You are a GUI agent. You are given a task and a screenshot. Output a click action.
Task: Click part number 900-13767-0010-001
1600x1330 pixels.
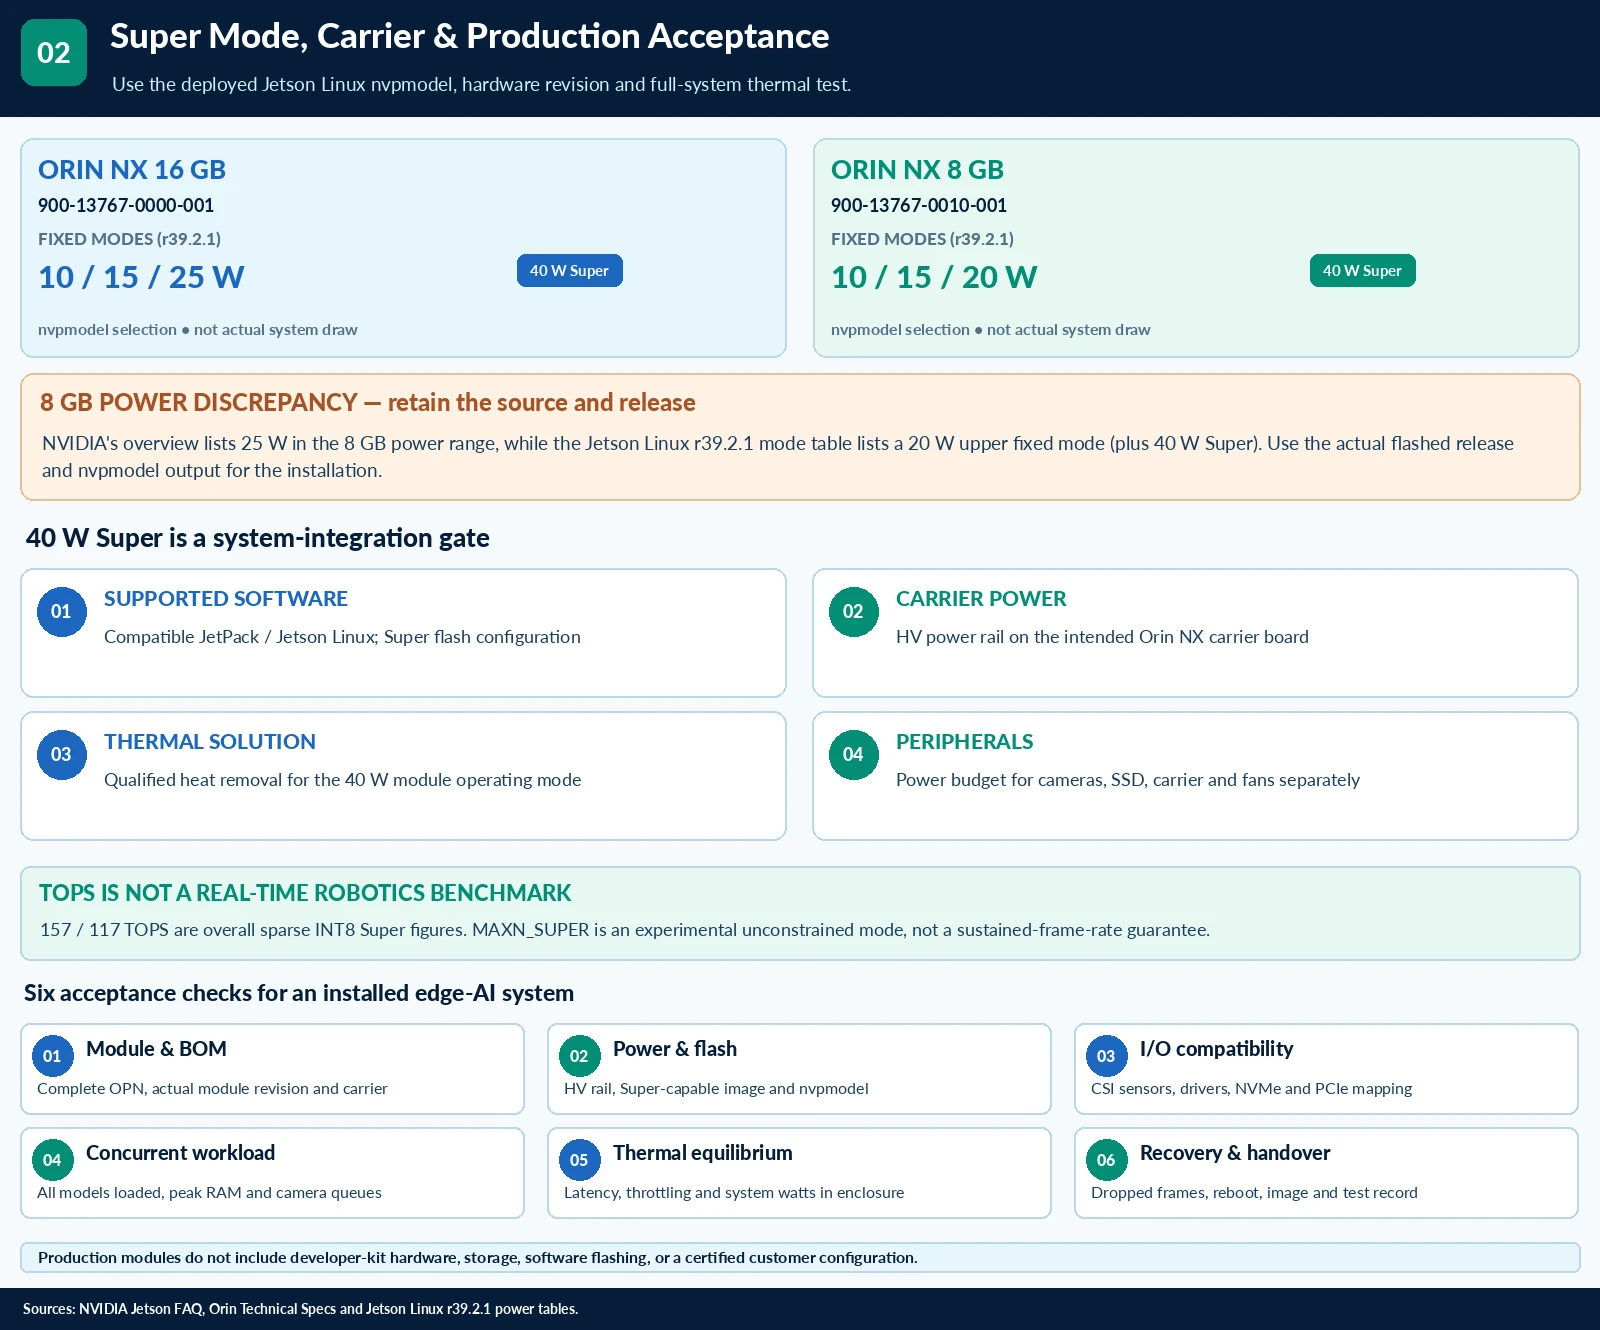[919, 205]
